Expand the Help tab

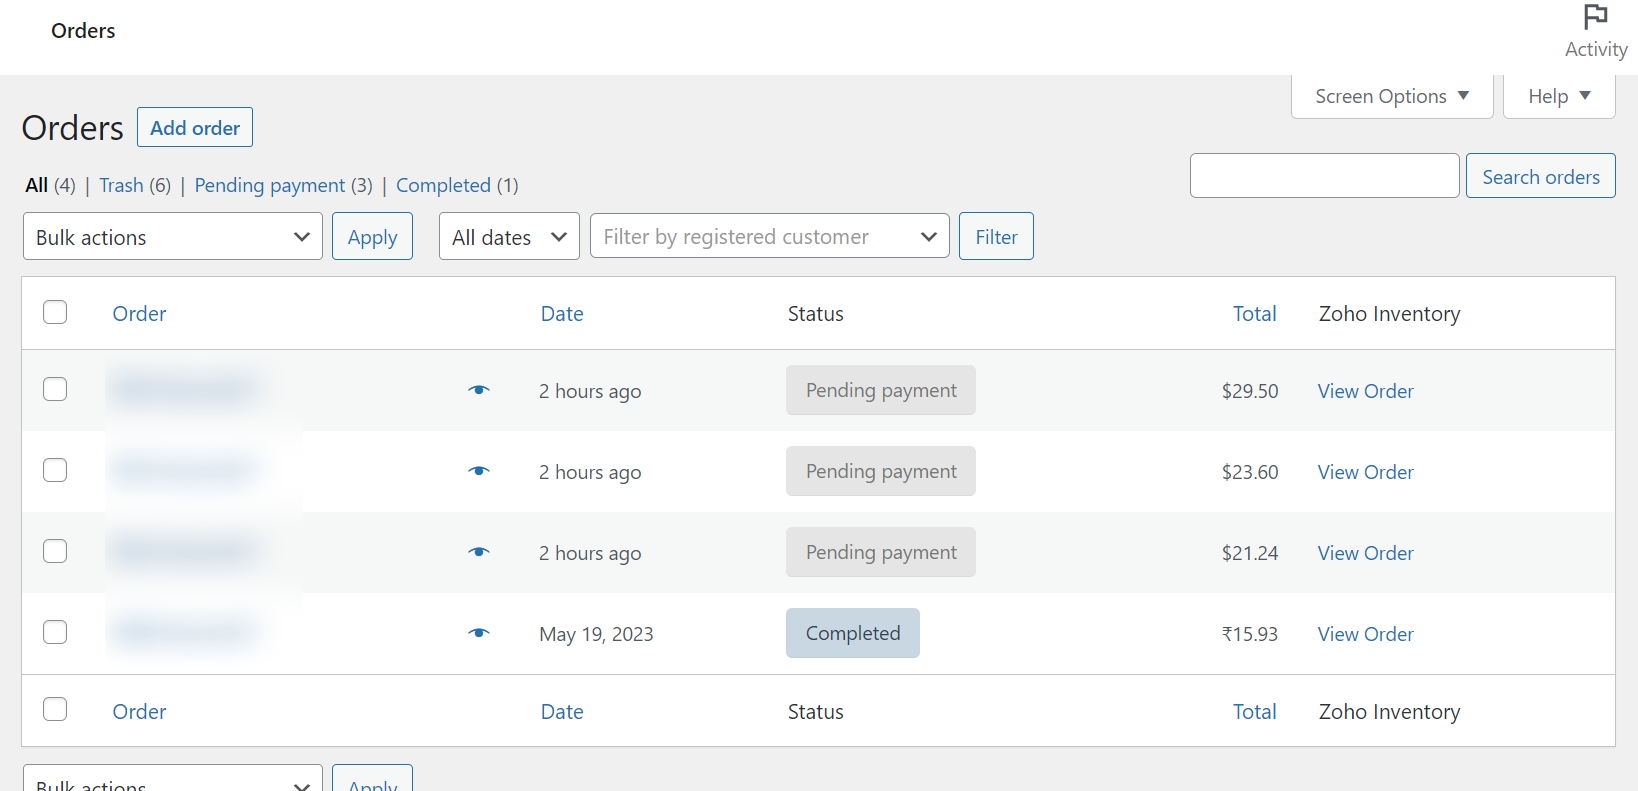tap(1558, 96)
